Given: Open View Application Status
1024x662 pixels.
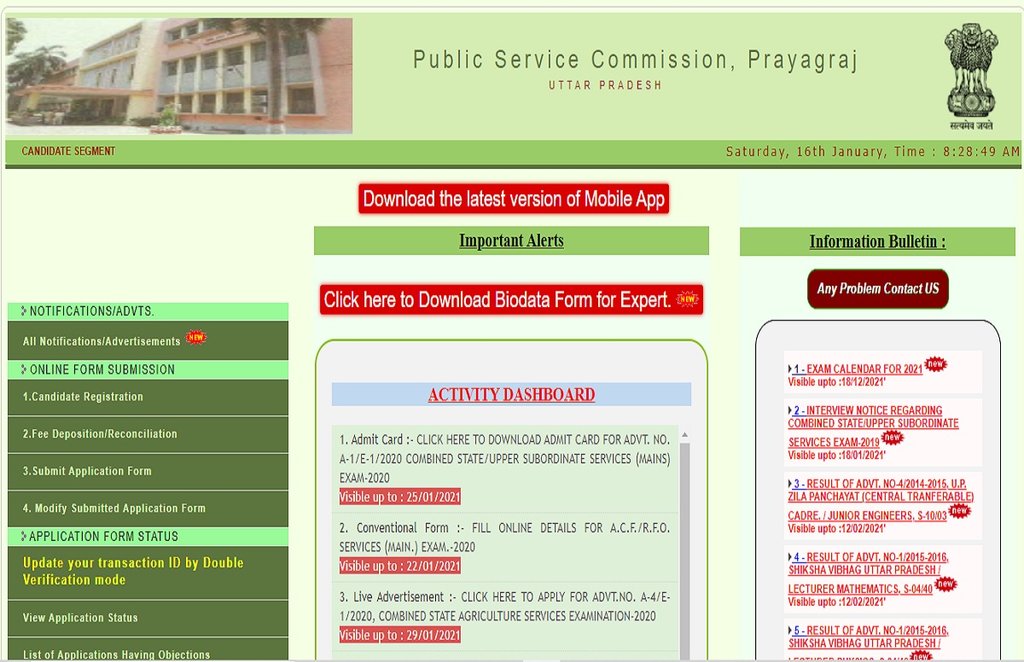Looking at the screenshot, I should coord(80,618).
